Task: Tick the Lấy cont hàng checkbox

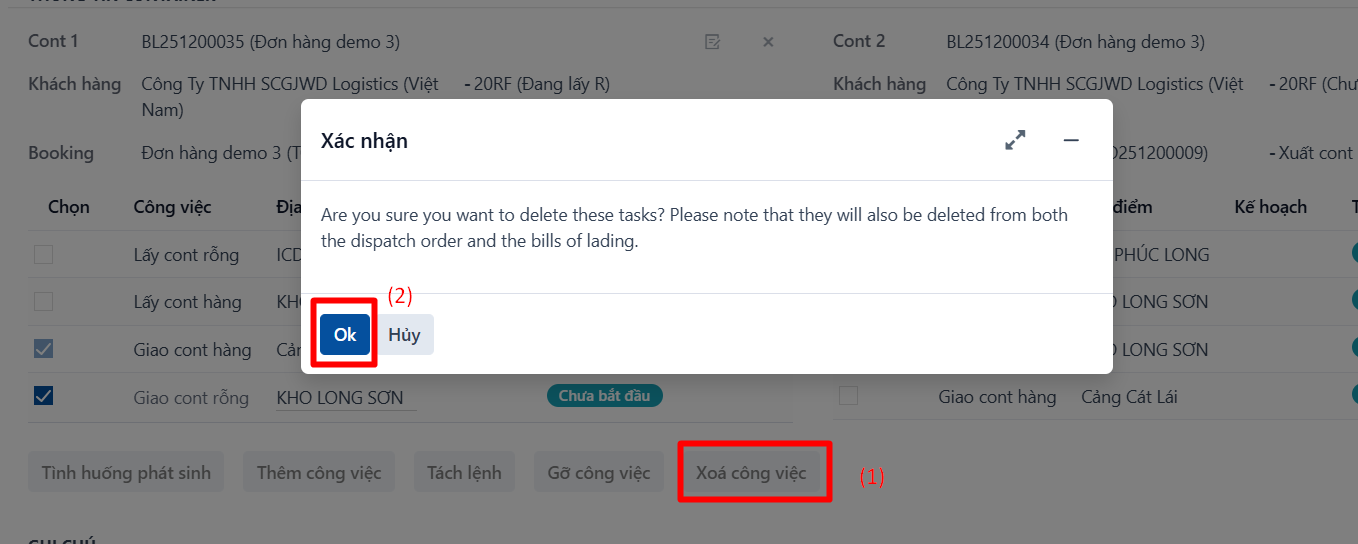Action: click(43, 301)
